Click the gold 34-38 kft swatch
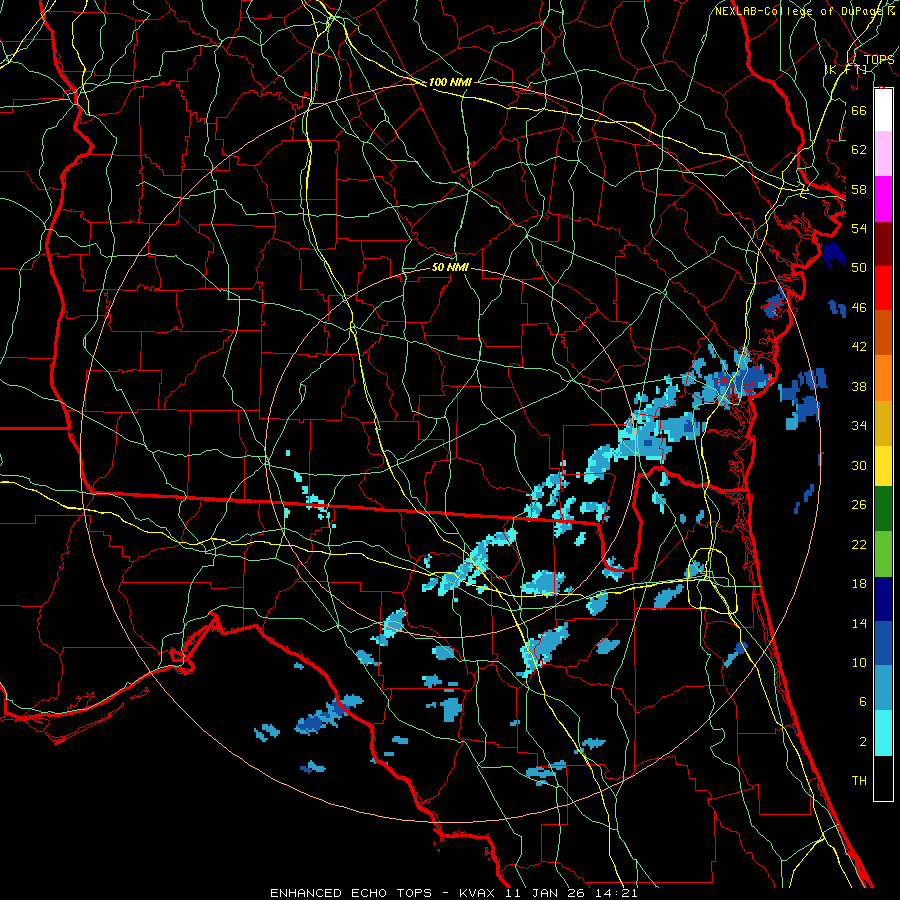This screenshot has width=900, height=900. pos(883,423)
